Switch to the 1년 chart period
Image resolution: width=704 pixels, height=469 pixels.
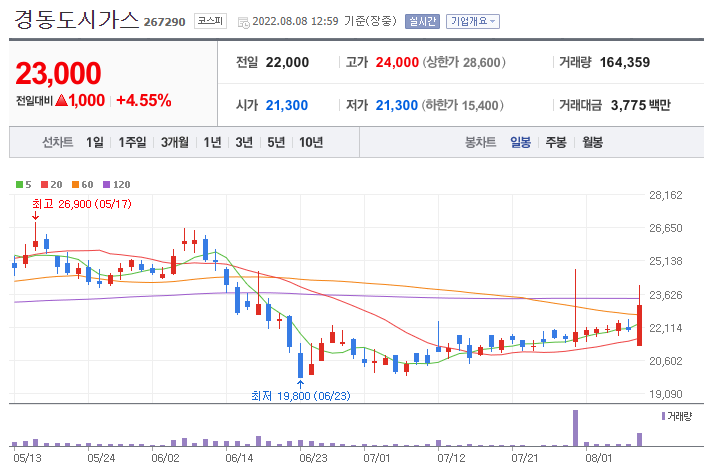[212, 142]
